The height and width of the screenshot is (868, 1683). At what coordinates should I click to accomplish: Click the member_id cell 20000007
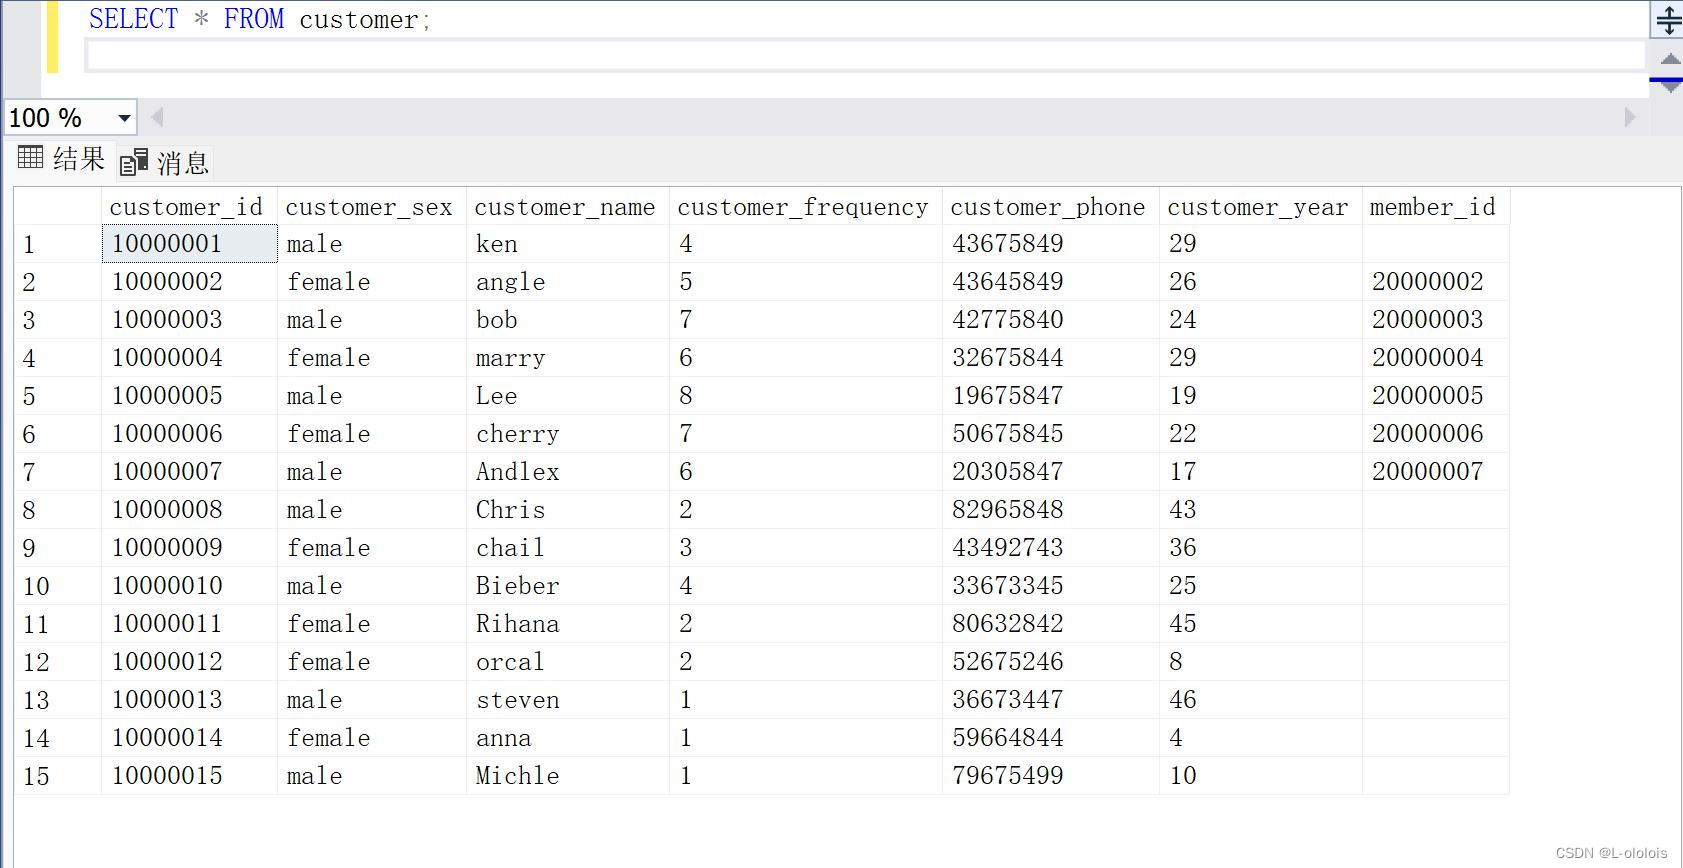coord(1435,472)
